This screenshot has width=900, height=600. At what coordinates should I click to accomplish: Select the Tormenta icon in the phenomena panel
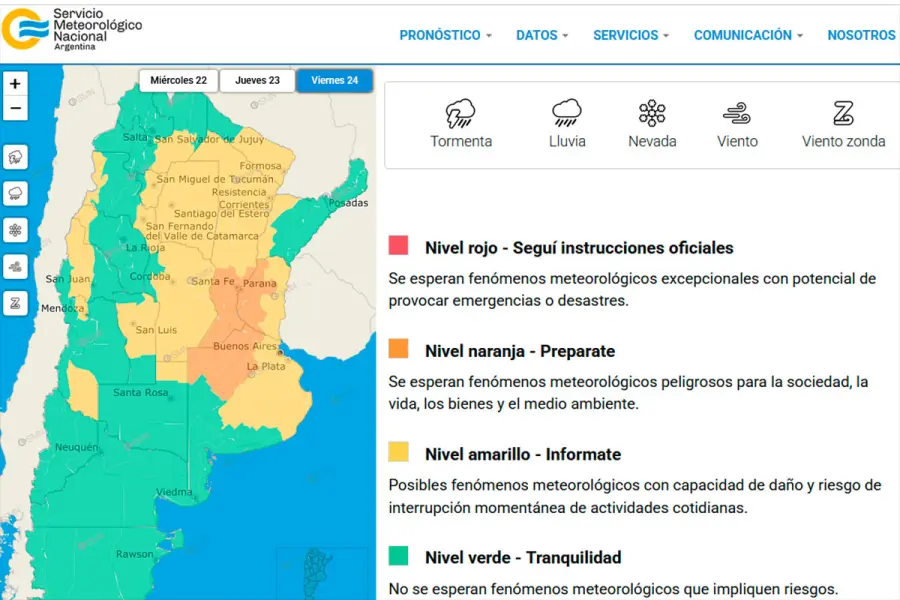click(460, 113)
